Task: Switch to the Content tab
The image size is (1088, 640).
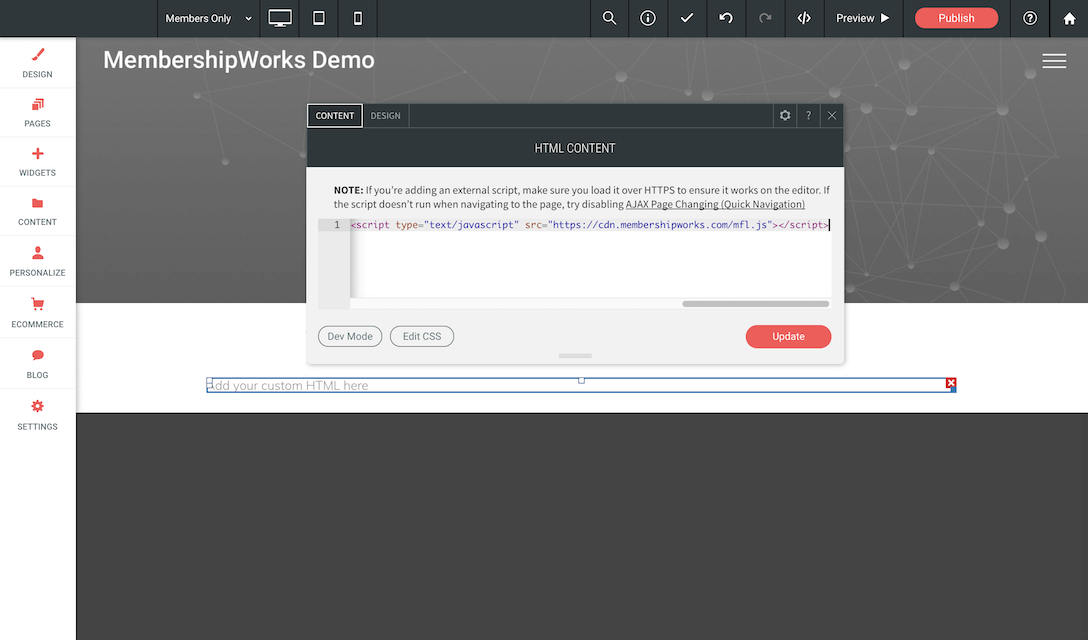Action: tap(334, 115)
